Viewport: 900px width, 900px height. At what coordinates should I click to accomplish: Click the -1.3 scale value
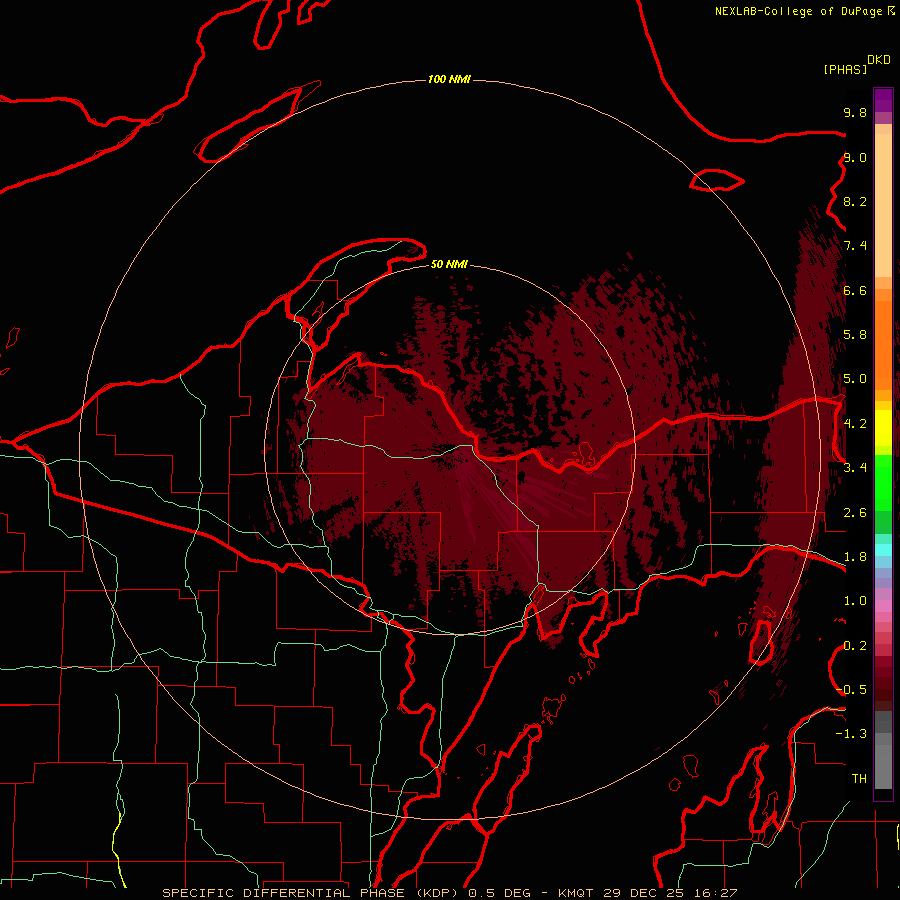tap(851, 734)
